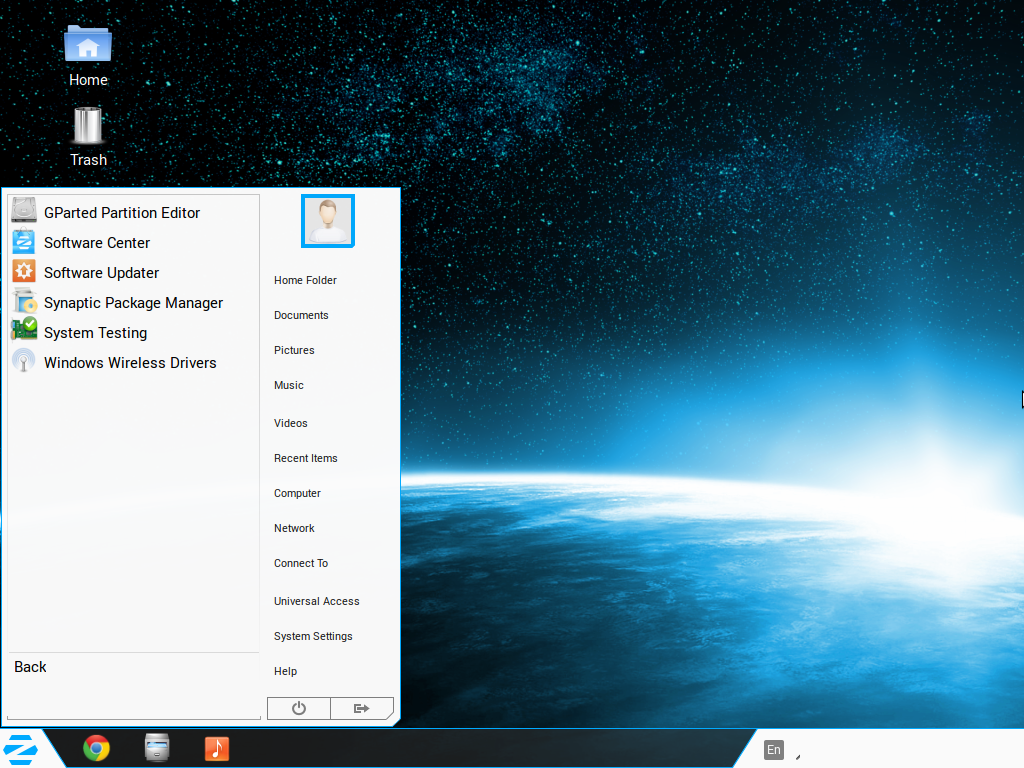Click the user avatar picture

click(328, 221)
